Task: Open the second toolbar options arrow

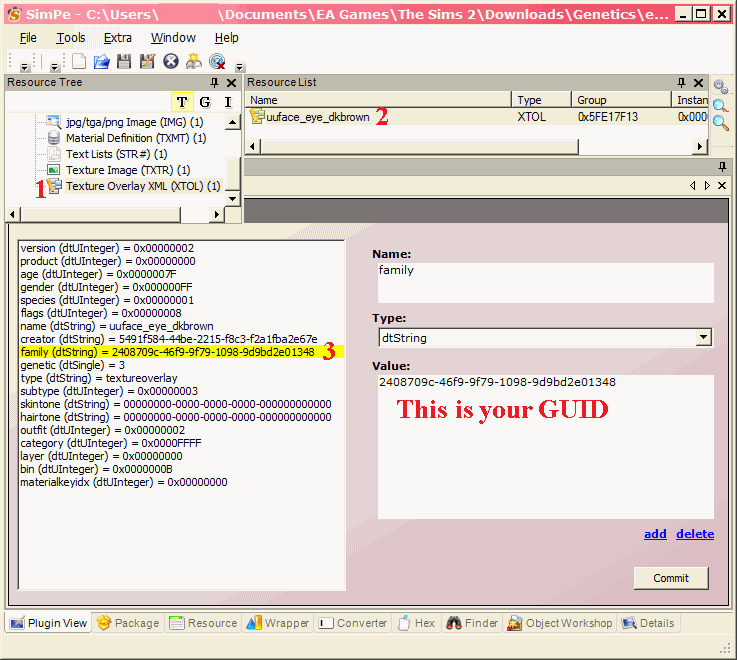Action: [55, 67]
